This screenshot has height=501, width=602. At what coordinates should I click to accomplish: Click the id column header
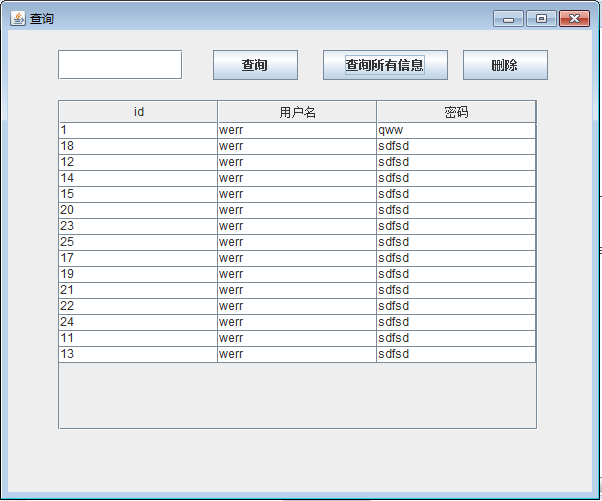click(138, 112)
